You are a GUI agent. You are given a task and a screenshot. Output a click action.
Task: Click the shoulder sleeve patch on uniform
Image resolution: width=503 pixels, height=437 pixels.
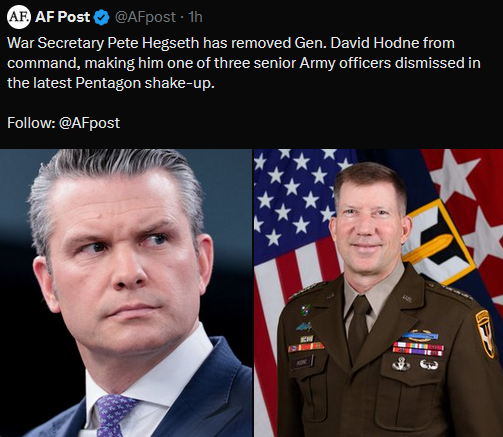485,333
